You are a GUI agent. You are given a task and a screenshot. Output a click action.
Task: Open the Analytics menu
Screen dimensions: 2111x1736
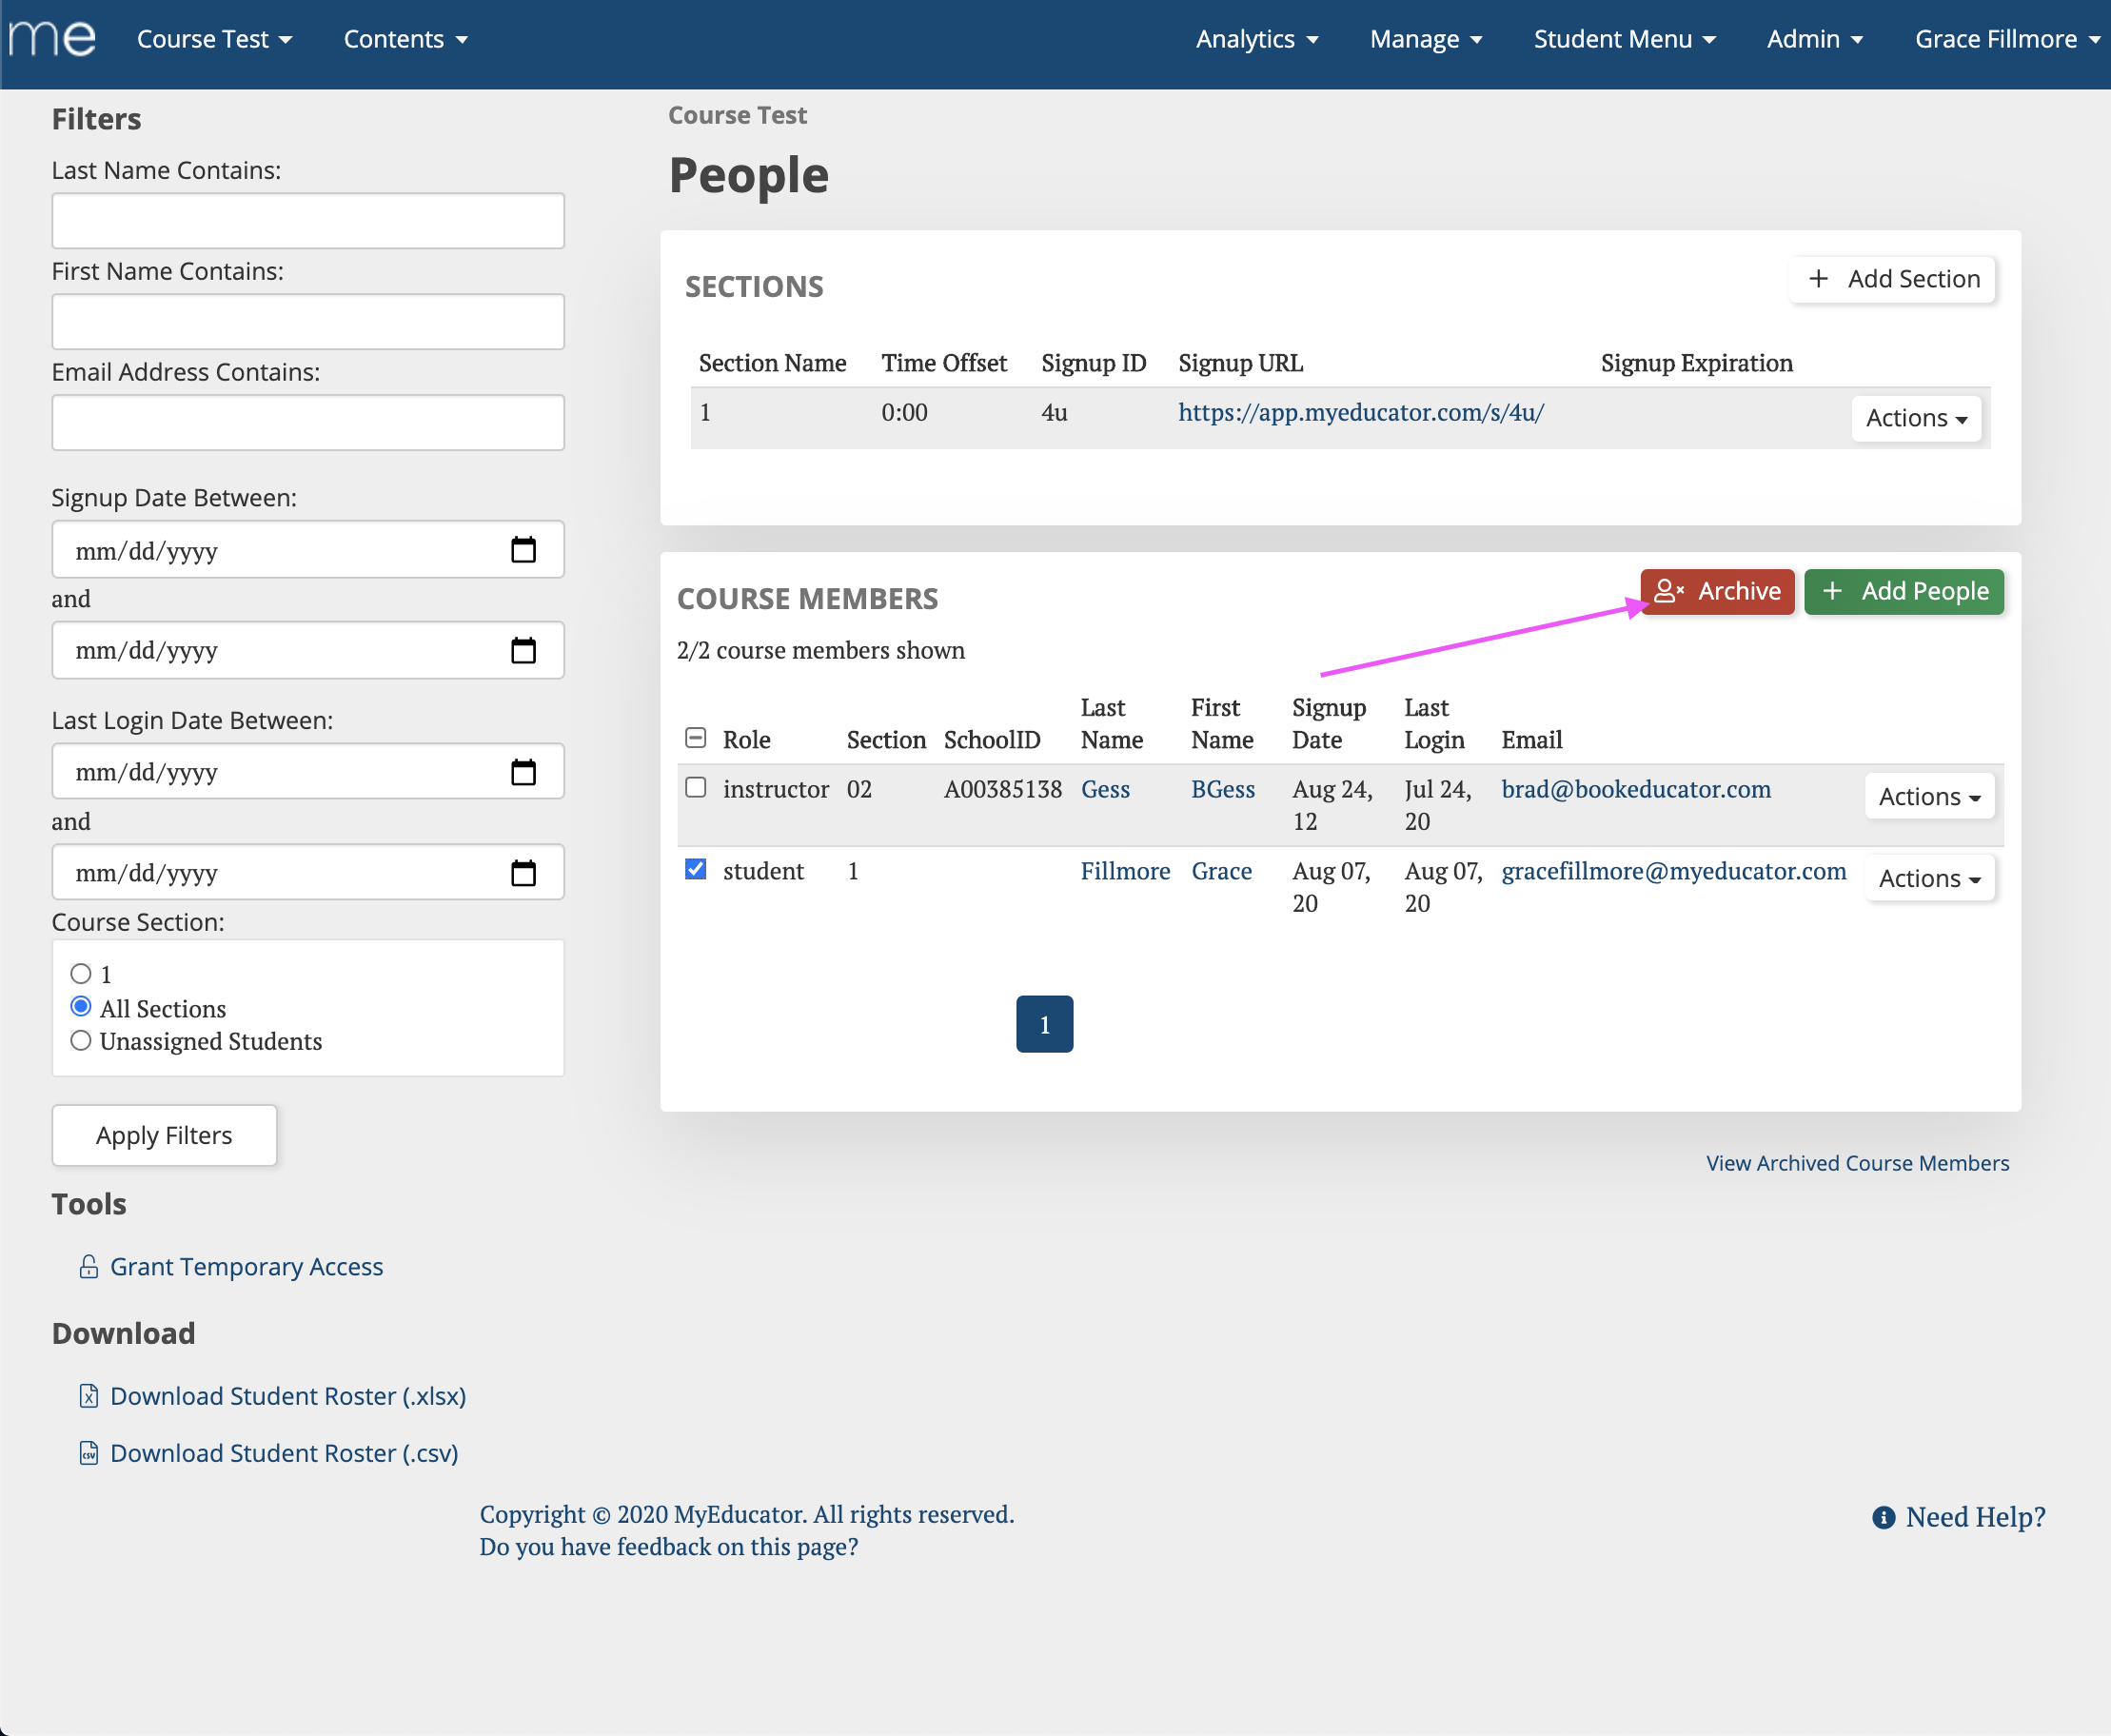(1256, 39)
